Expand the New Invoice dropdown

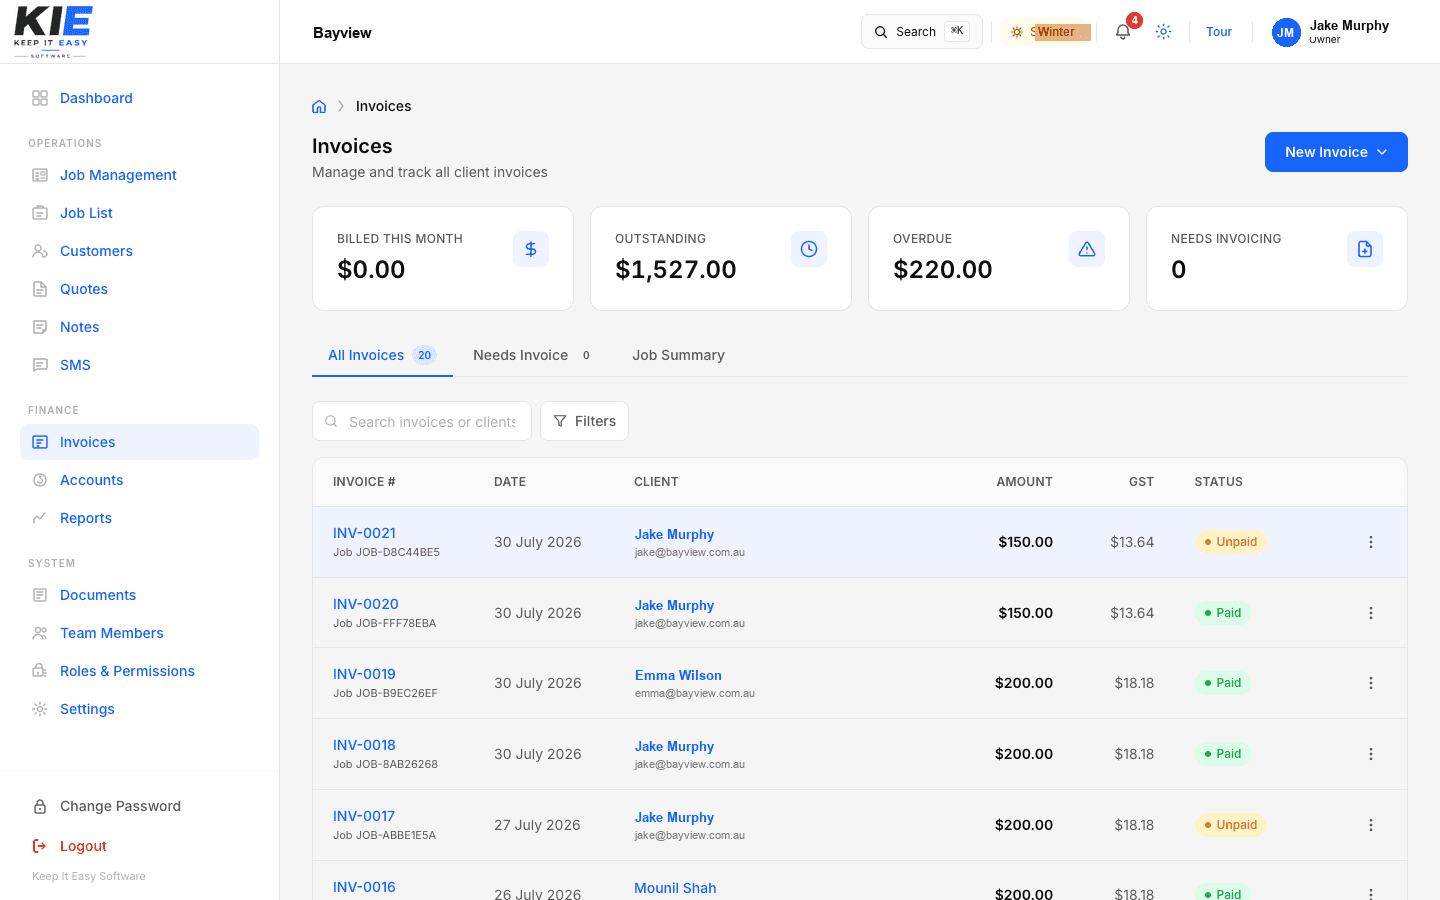(x=1336, y=152)
